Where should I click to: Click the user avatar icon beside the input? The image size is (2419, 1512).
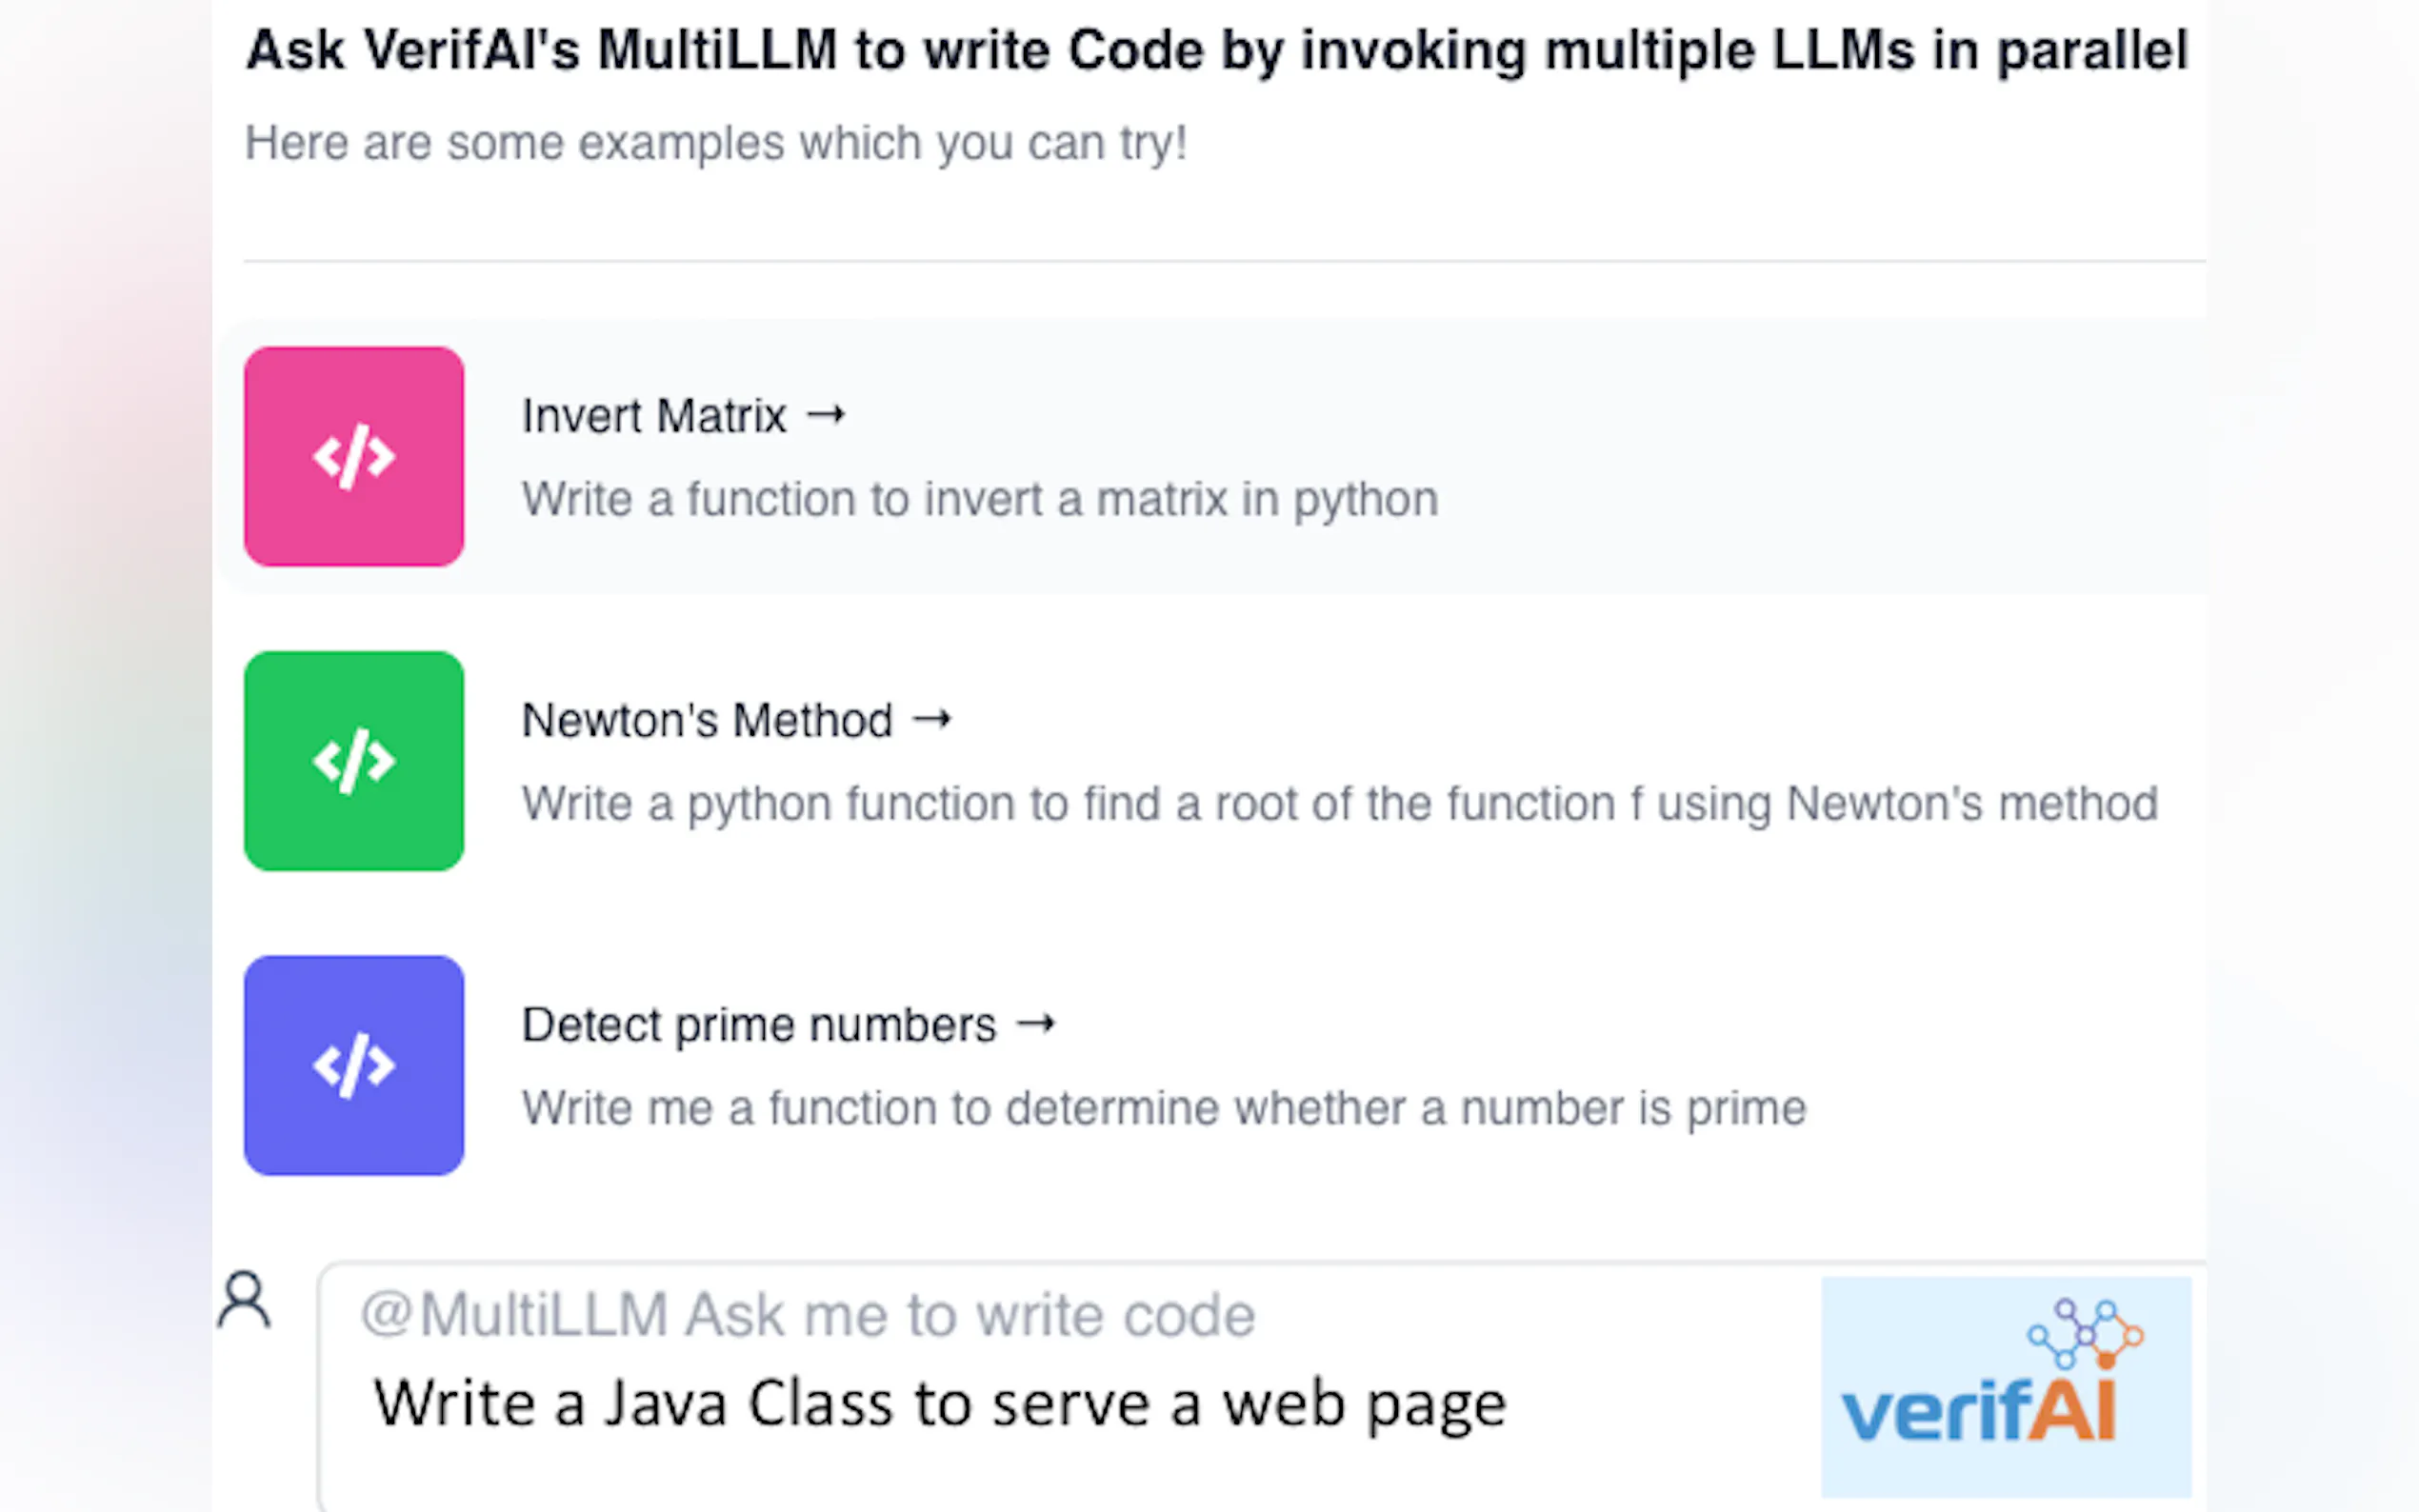pyautogui.click(x=244, y=1300)
